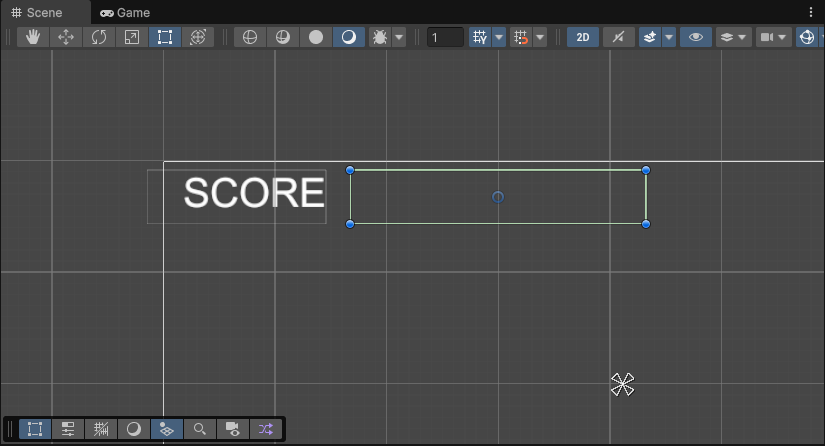The height and width of the screenshot is (446, 825).
Task: Switch to shaded draw mode
Action: click(349, 37)
